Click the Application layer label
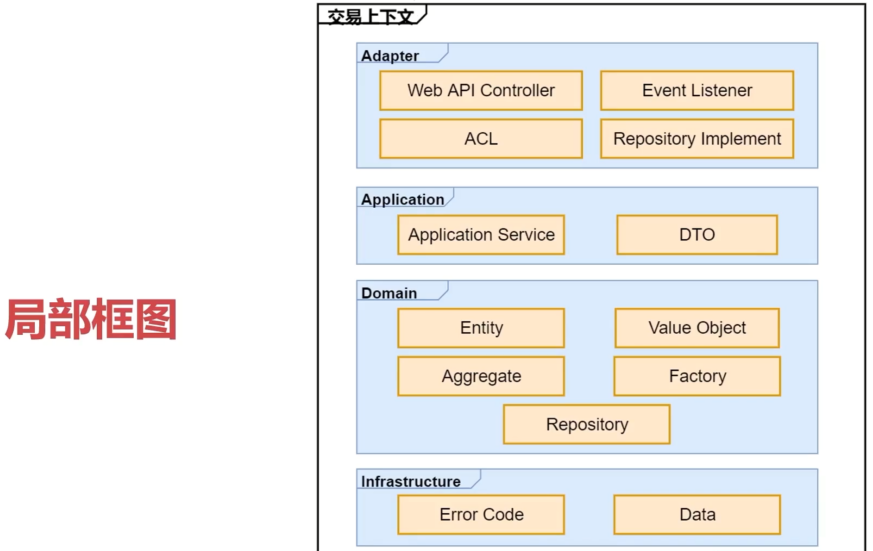The width and height of the screenshot is (873, 551). tap(403, 199)
